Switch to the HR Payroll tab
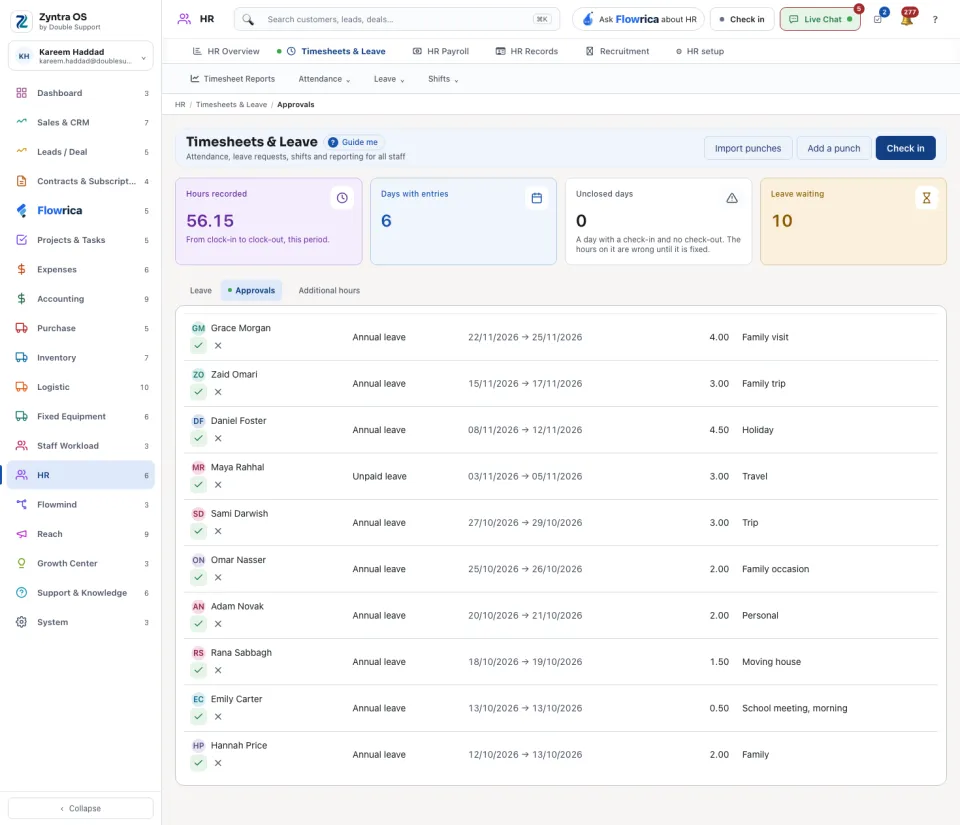960x825 pixels. 441,51
